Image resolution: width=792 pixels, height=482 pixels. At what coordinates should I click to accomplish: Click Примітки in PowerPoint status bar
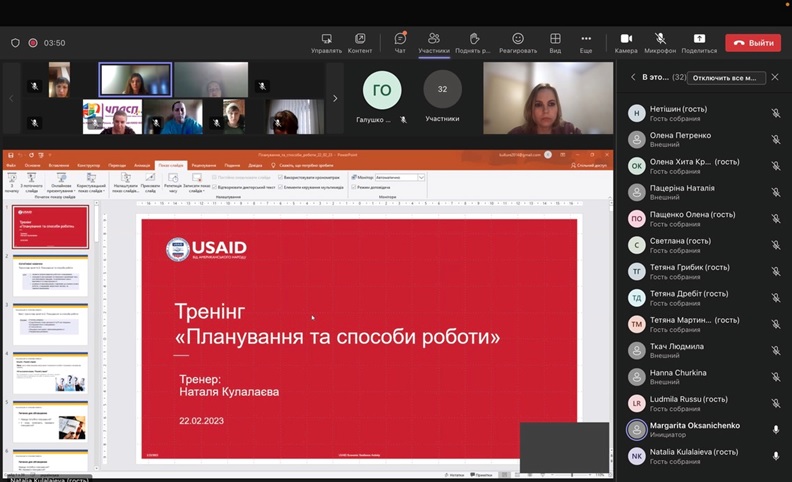pyautogui.click(x=481, y=475)
